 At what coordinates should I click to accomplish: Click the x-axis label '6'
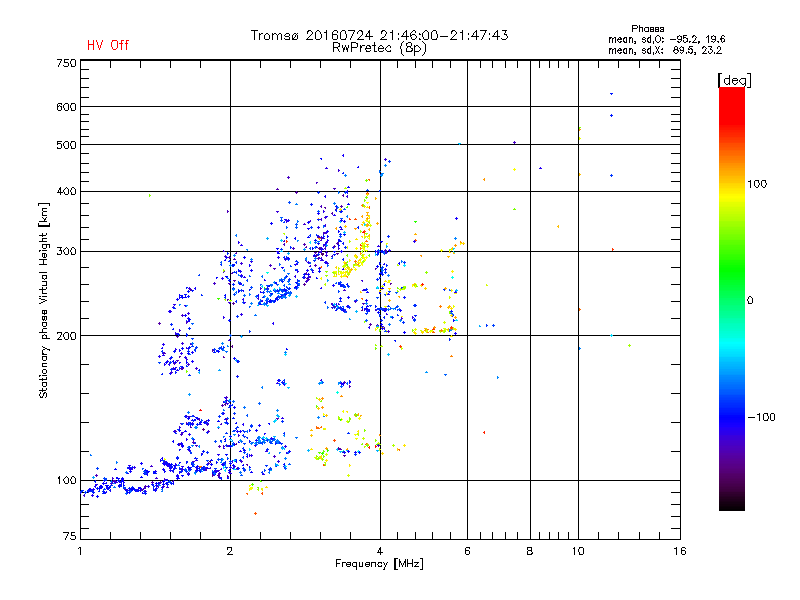[467, 551]
